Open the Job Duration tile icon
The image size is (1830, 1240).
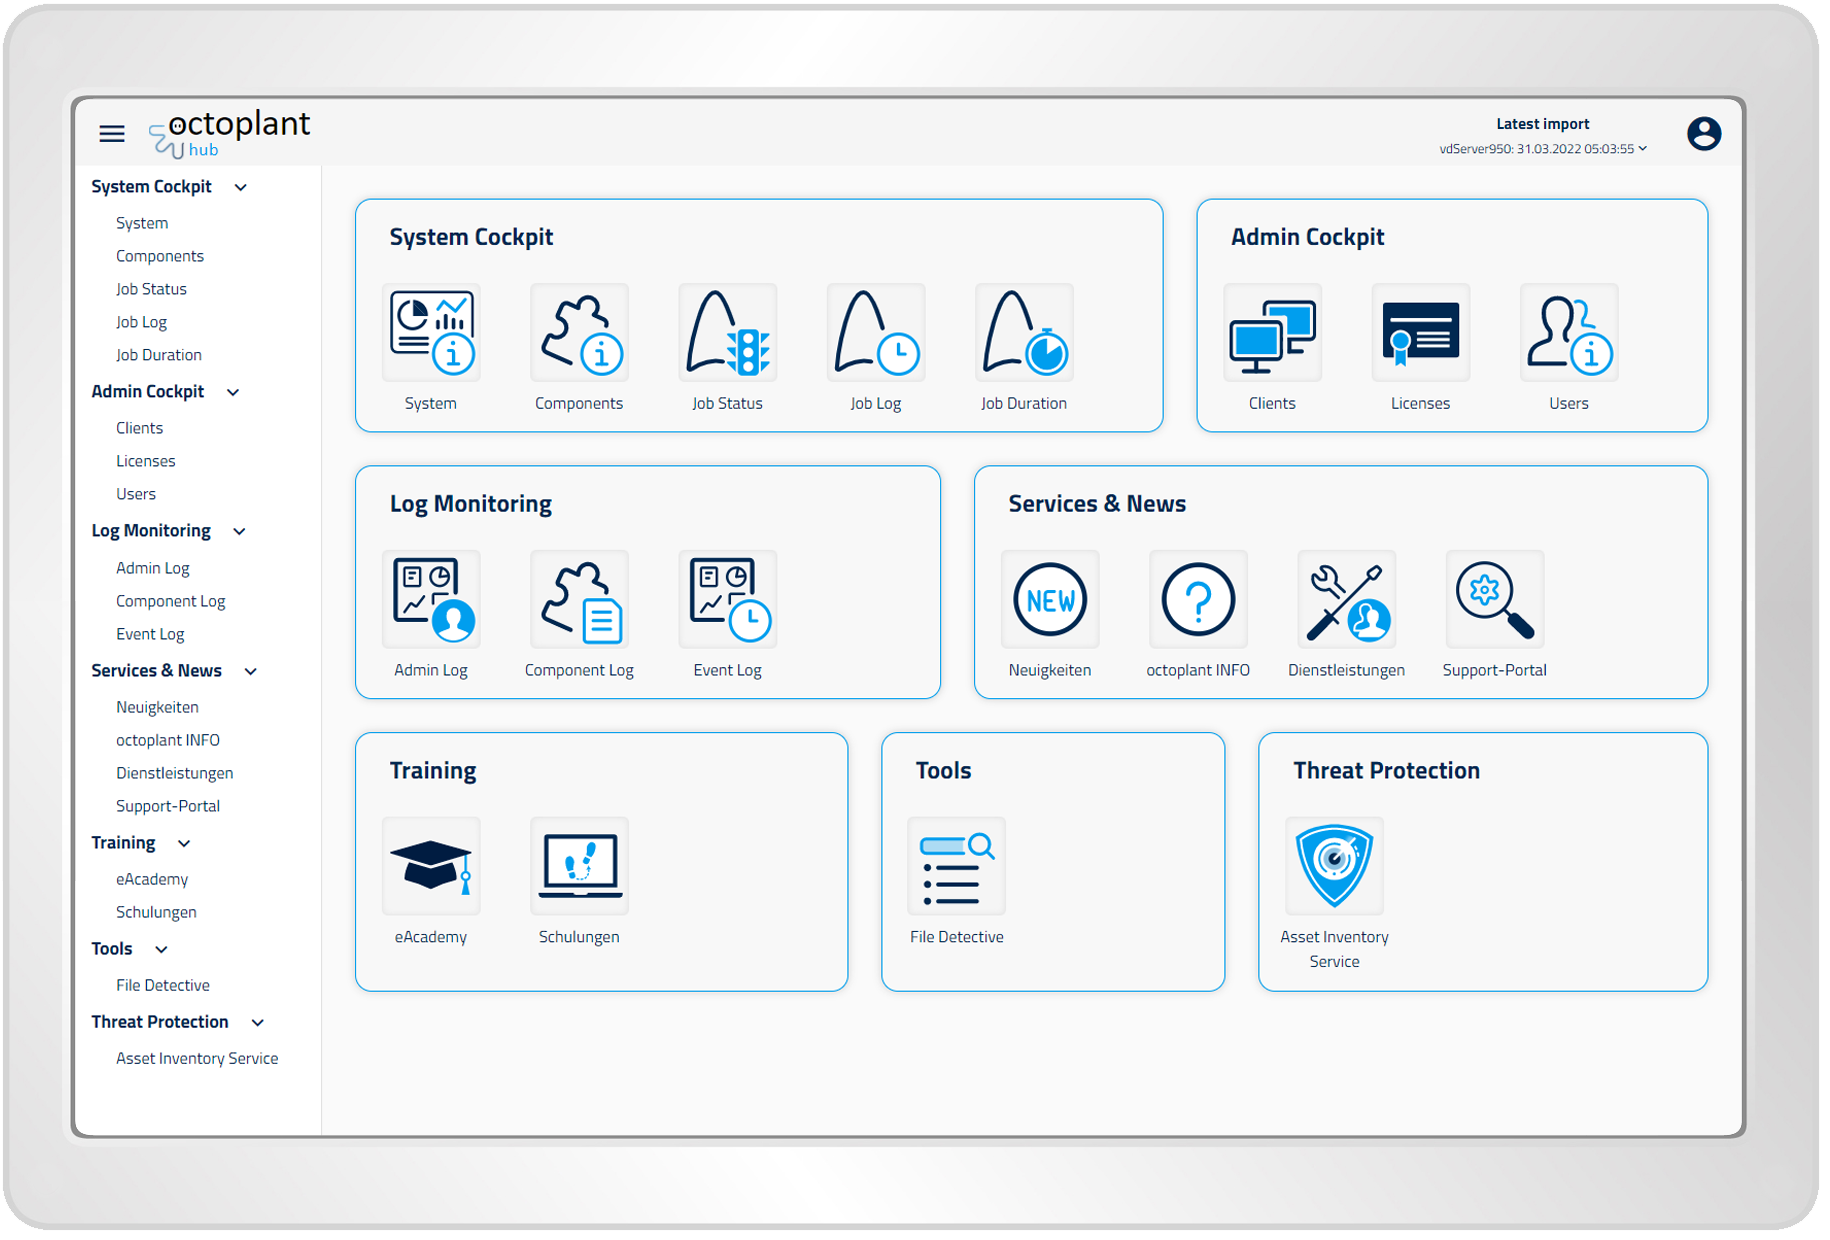[1024, 333]
